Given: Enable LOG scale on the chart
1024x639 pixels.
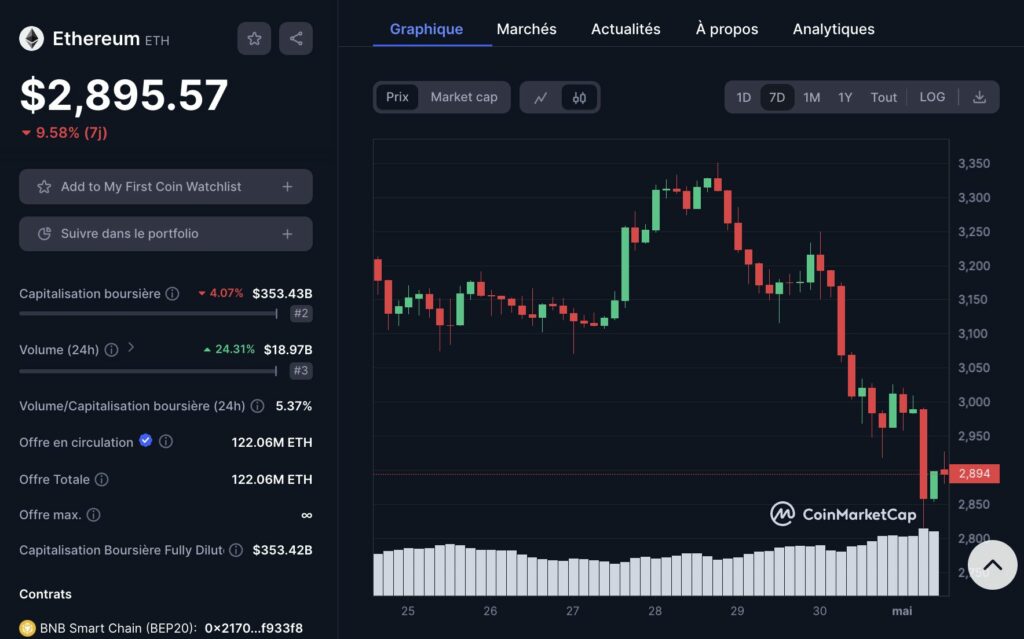Looking at the screenshot, I should (x=932, y=97).
